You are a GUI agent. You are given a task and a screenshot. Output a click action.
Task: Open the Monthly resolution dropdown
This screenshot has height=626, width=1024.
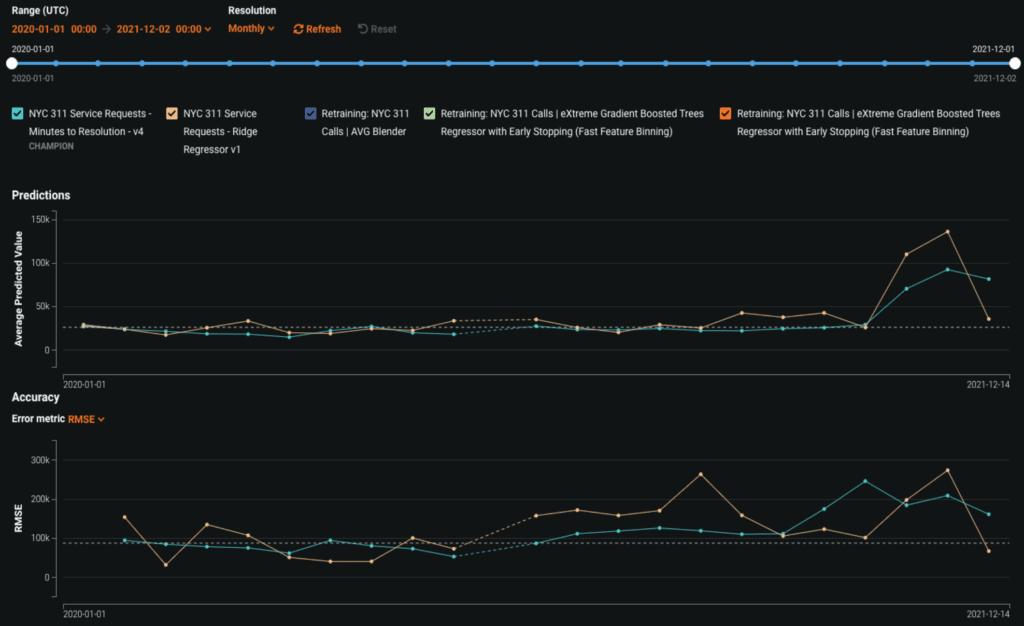click(251, 29)
